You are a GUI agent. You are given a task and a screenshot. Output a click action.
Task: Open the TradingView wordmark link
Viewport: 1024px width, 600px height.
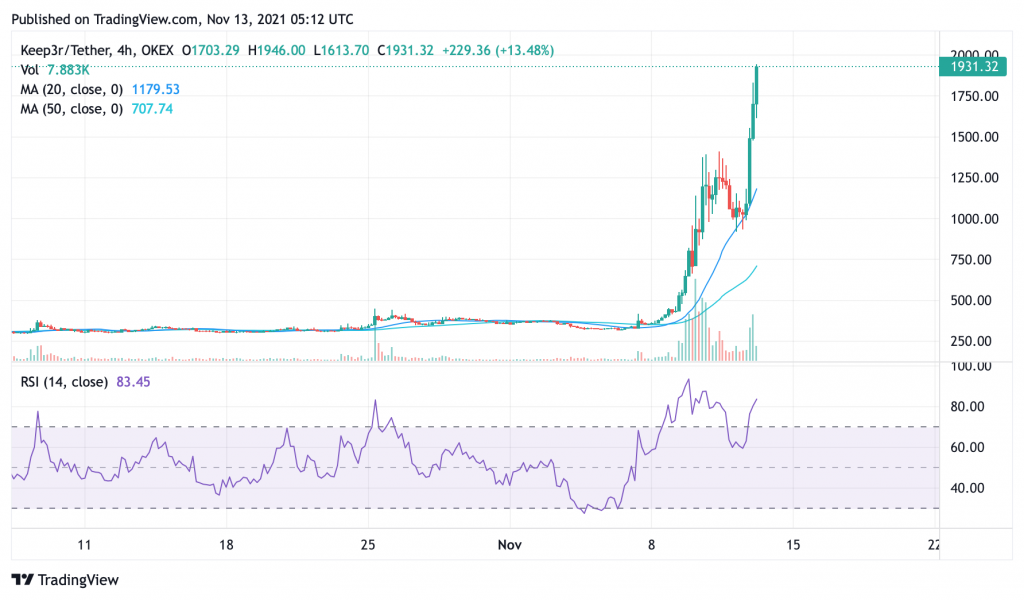78,580
